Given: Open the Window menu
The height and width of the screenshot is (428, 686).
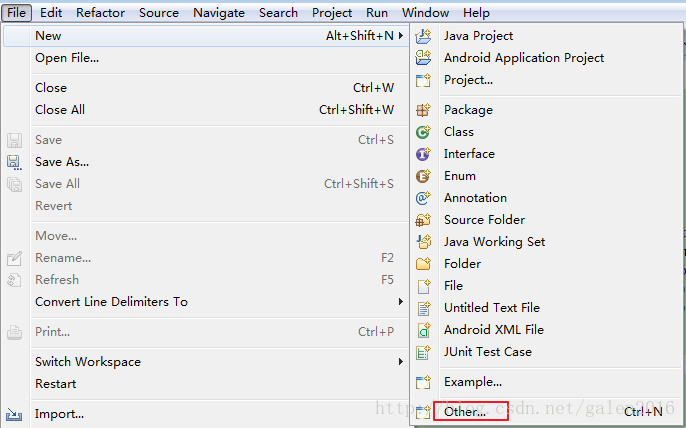Looking at the screenshot, I should (425, 13).
